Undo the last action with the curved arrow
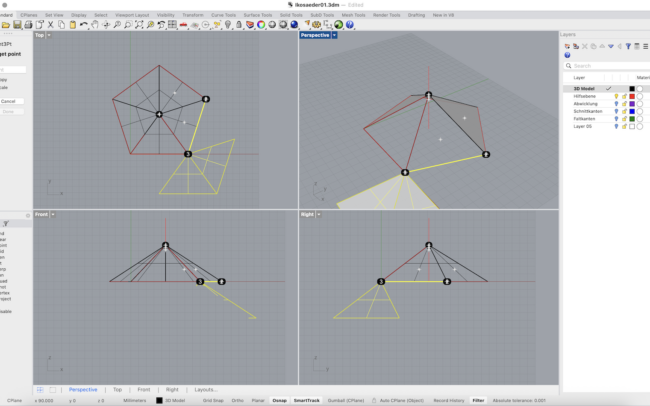Image resolution: width=650 pixels, height=406 pixels. (x=84, y=25)
